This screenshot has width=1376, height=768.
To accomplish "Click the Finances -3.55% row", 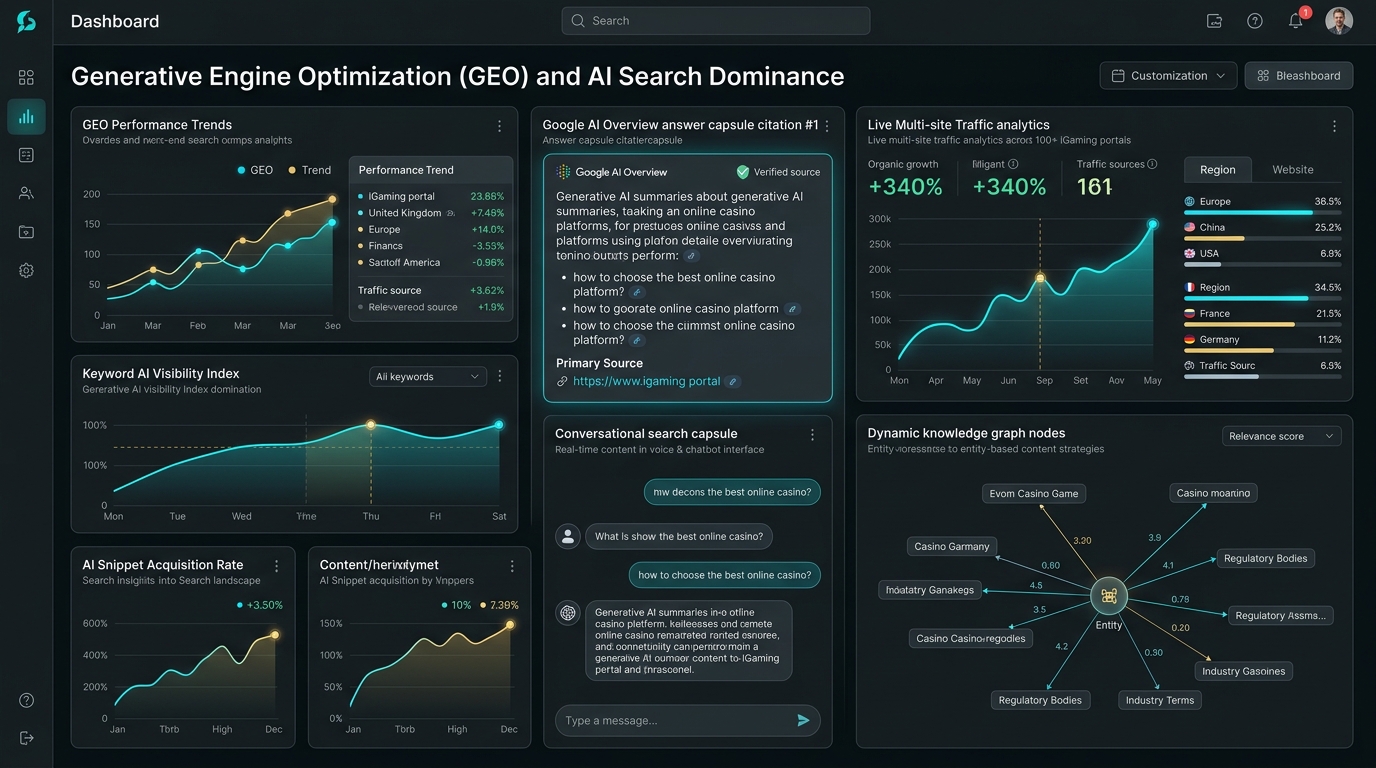I will [431, 246].
